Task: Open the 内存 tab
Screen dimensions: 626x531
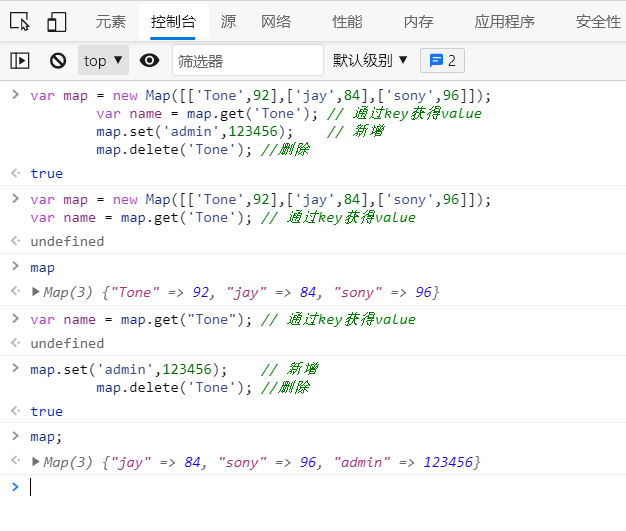Action: (x=418, y=21)
